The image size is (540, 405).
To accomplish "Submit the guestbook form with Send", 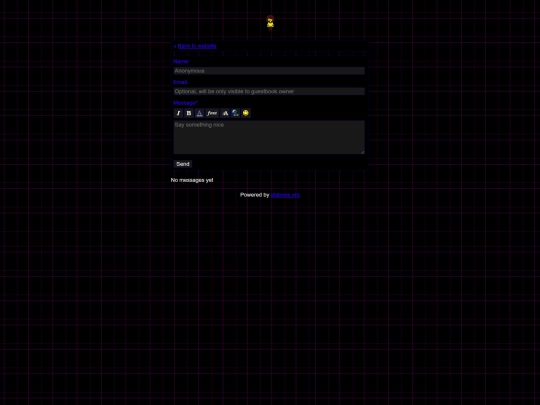I will click(183, 164).
